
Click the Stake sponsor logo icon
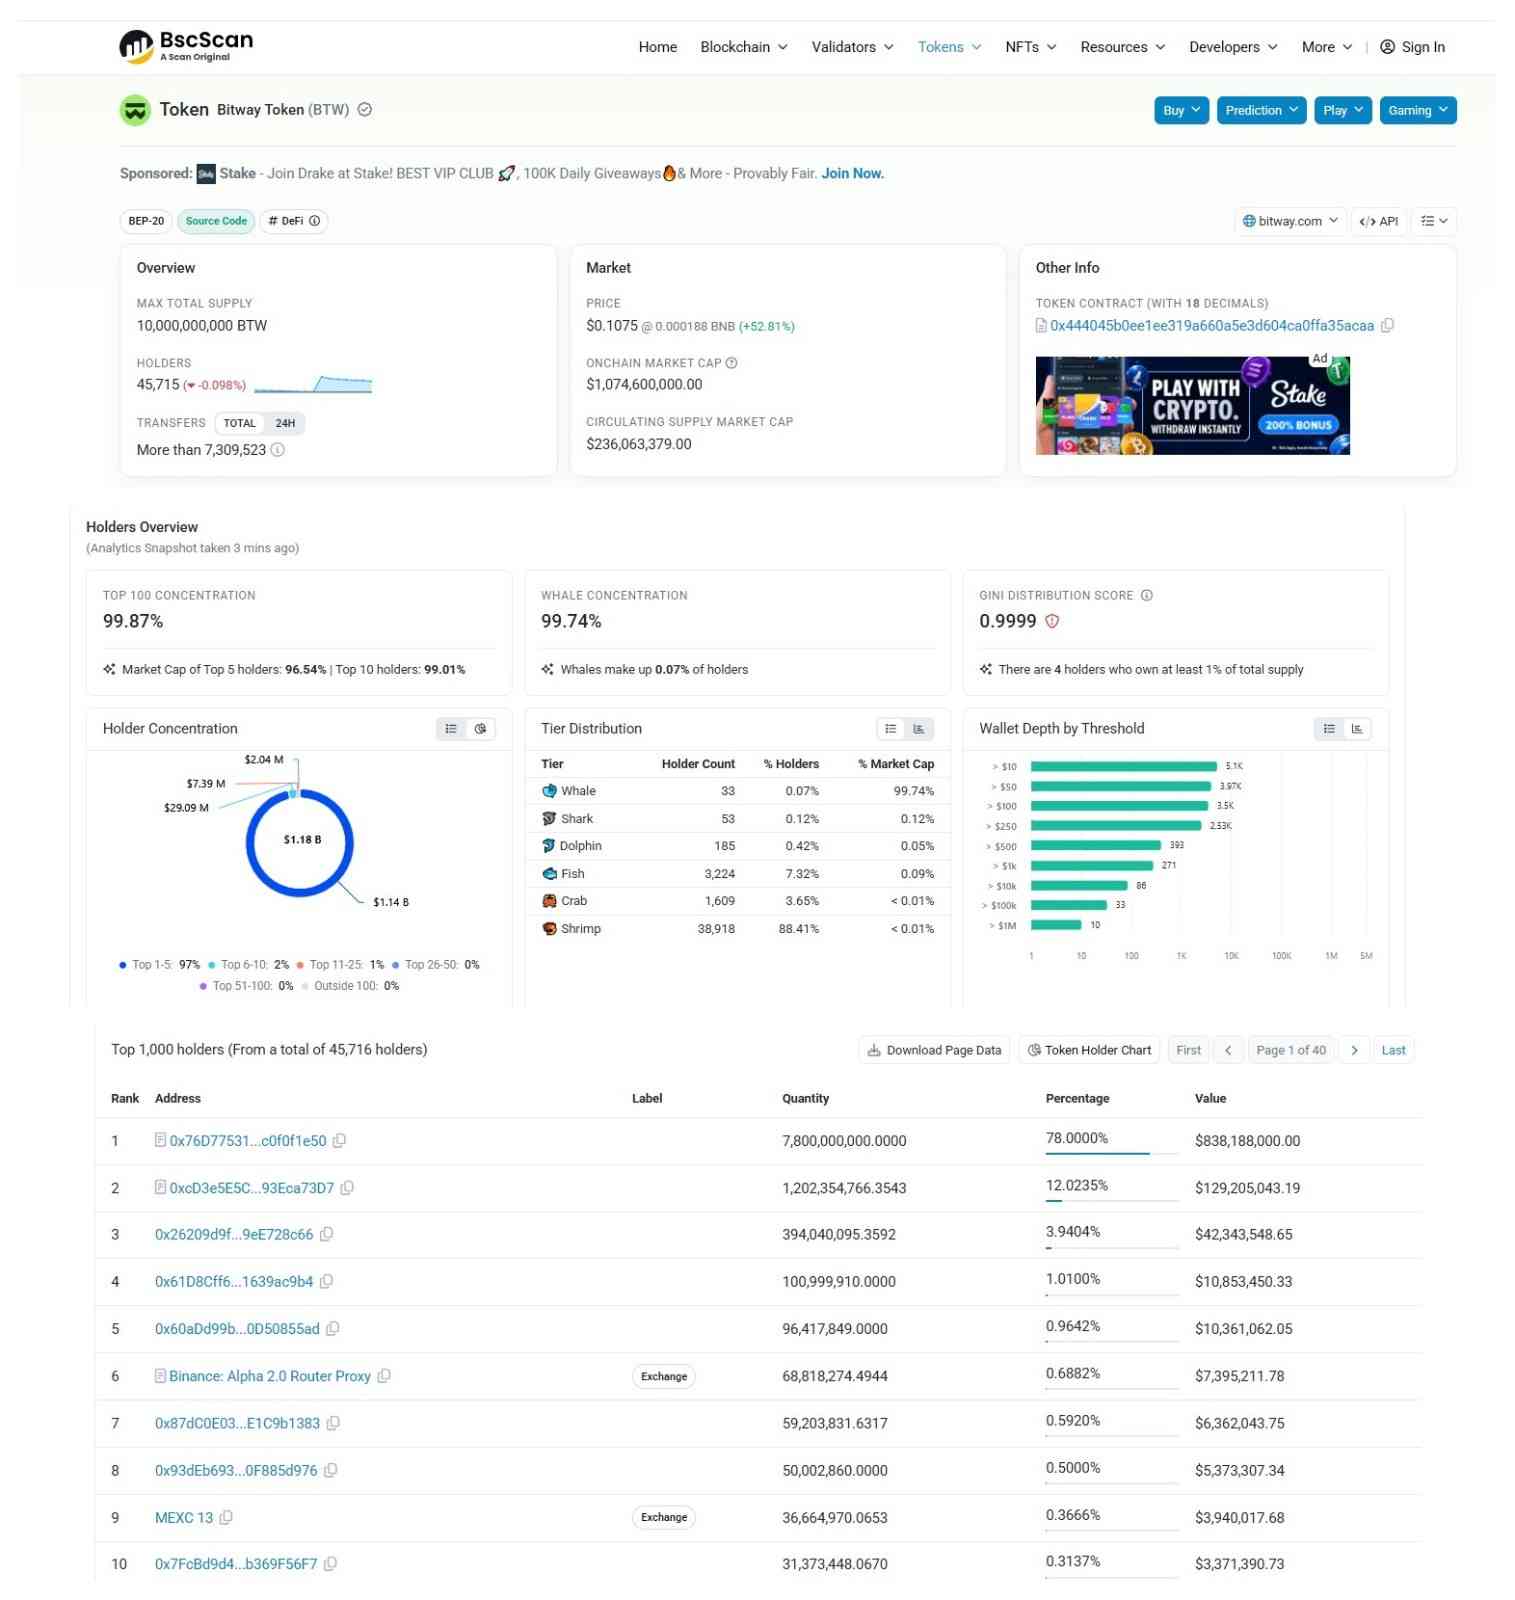coord(206,174)
